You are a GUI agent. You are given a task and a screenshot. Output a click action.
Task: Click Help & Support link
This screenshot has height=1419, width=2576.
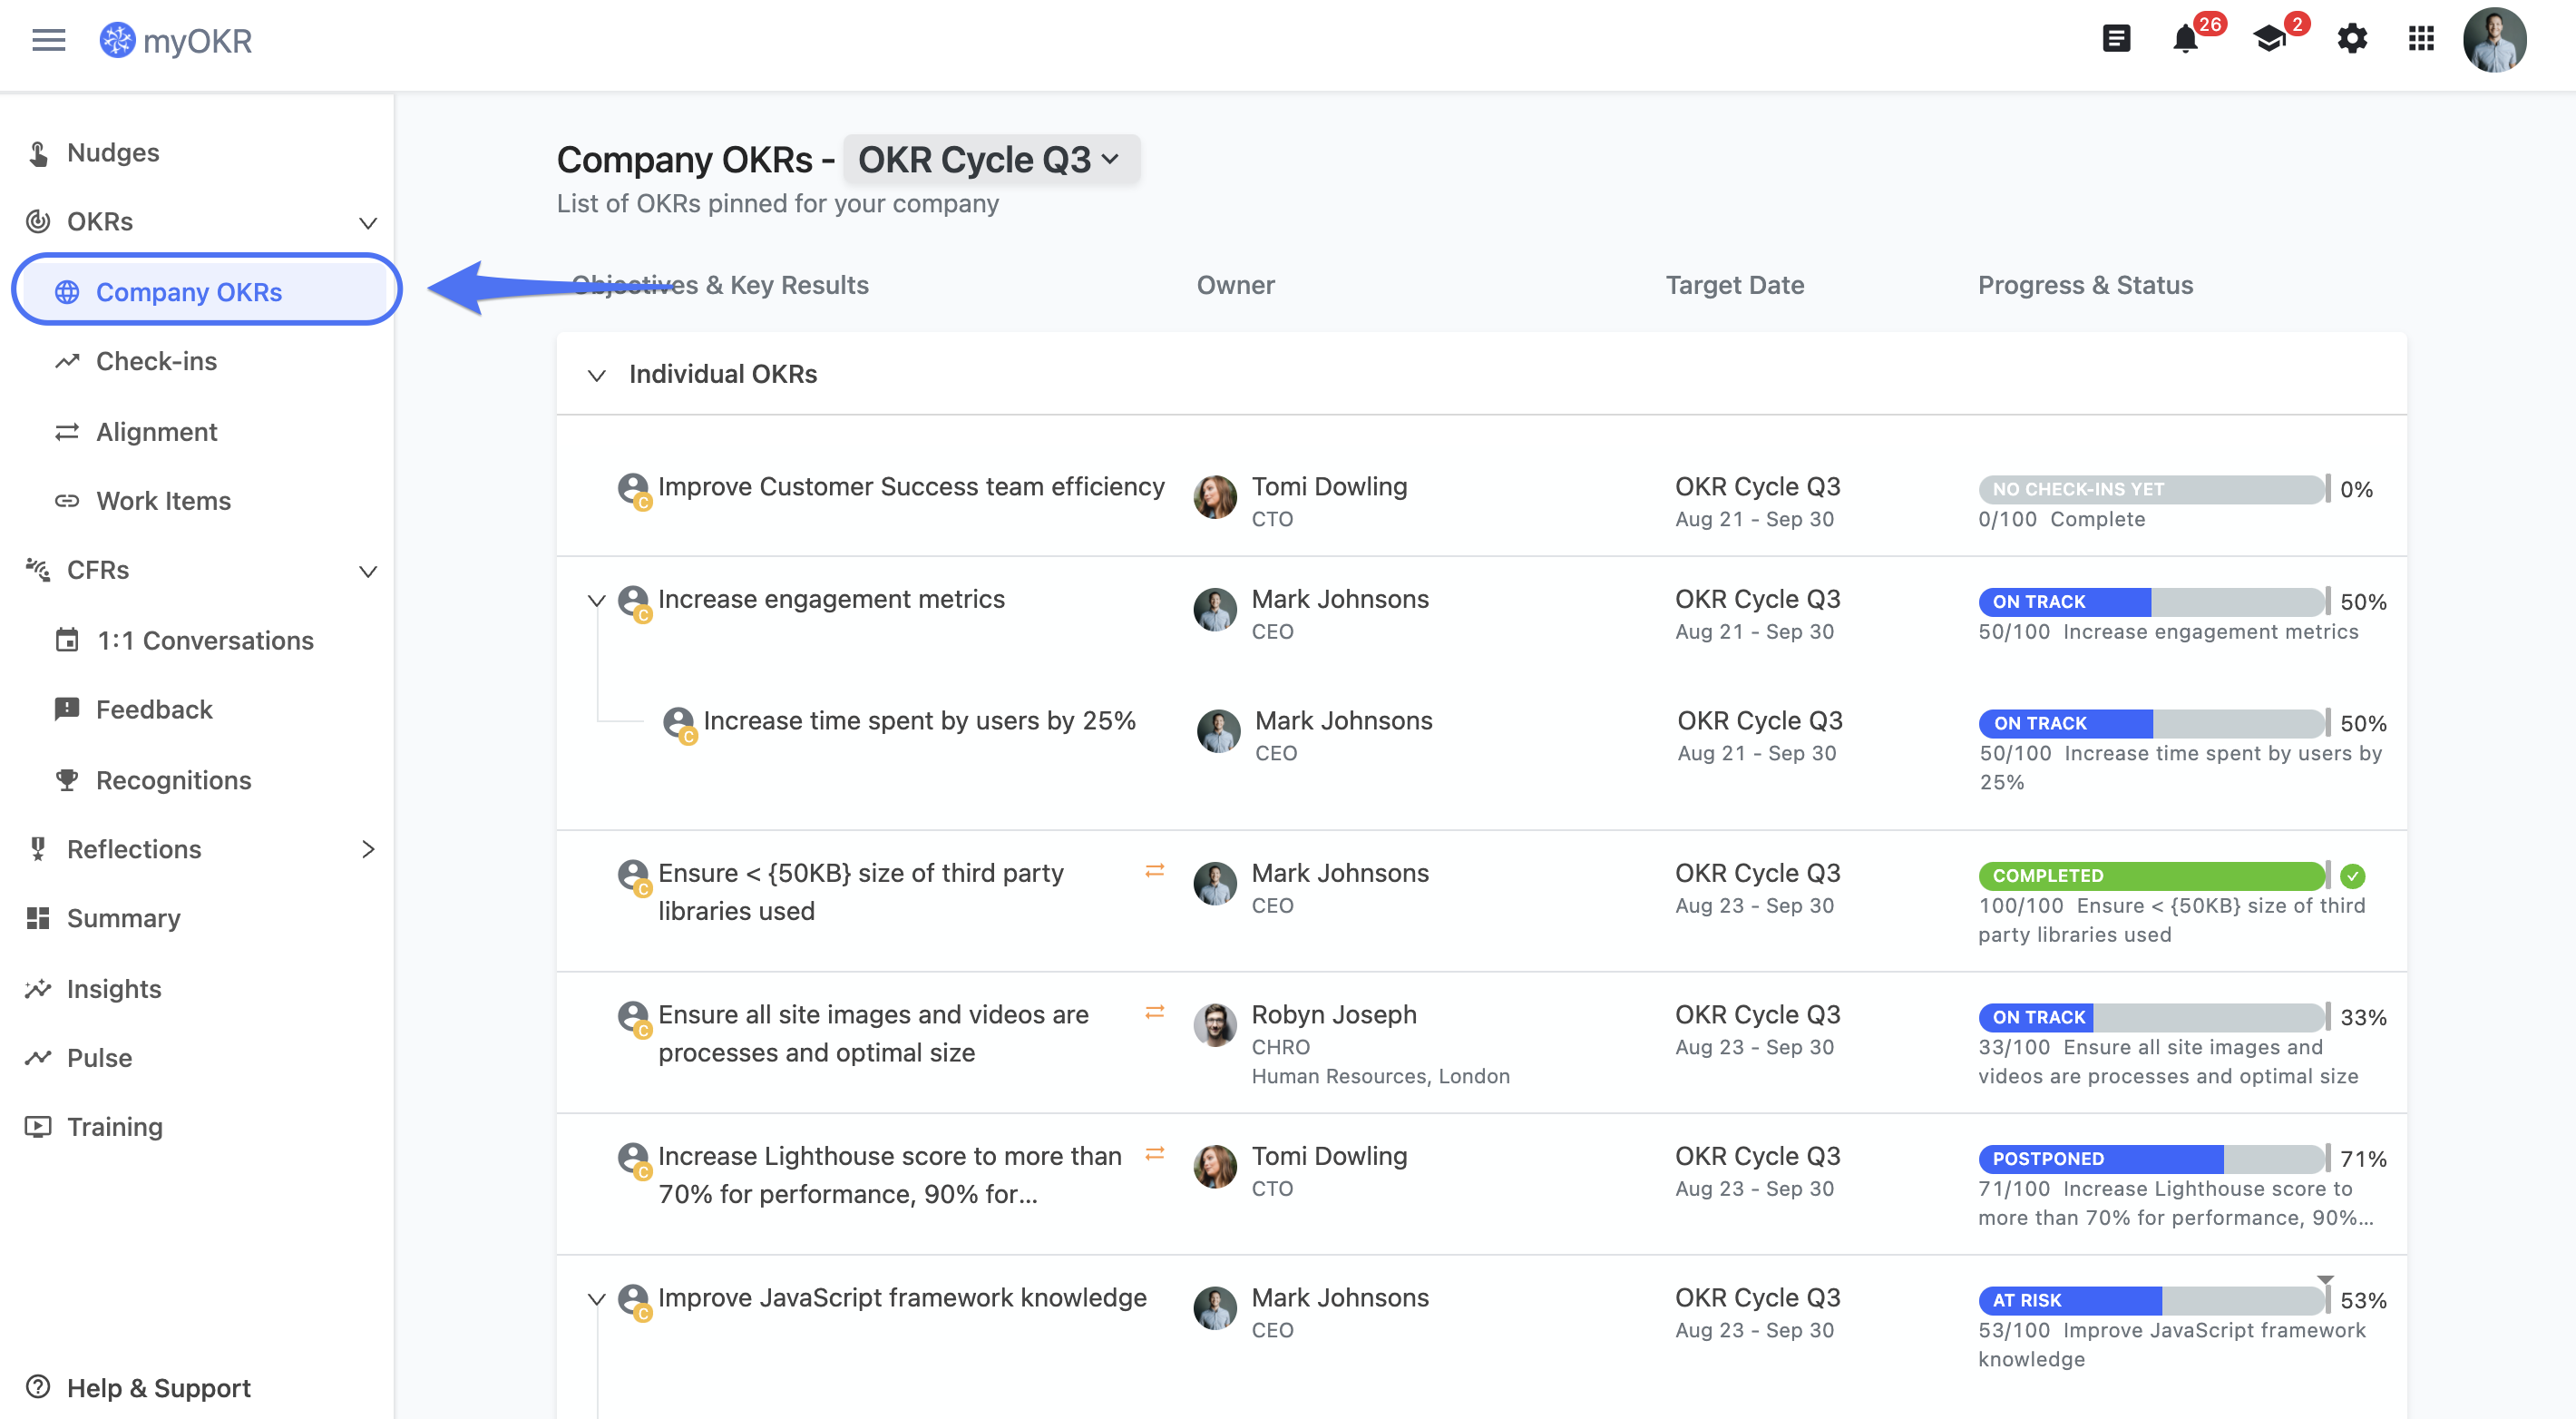tap(158, 1388)
